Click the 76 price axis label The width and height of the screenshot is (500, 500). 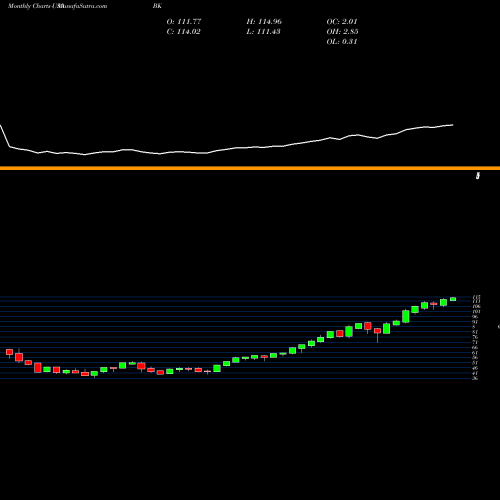(x=475, y=337)
